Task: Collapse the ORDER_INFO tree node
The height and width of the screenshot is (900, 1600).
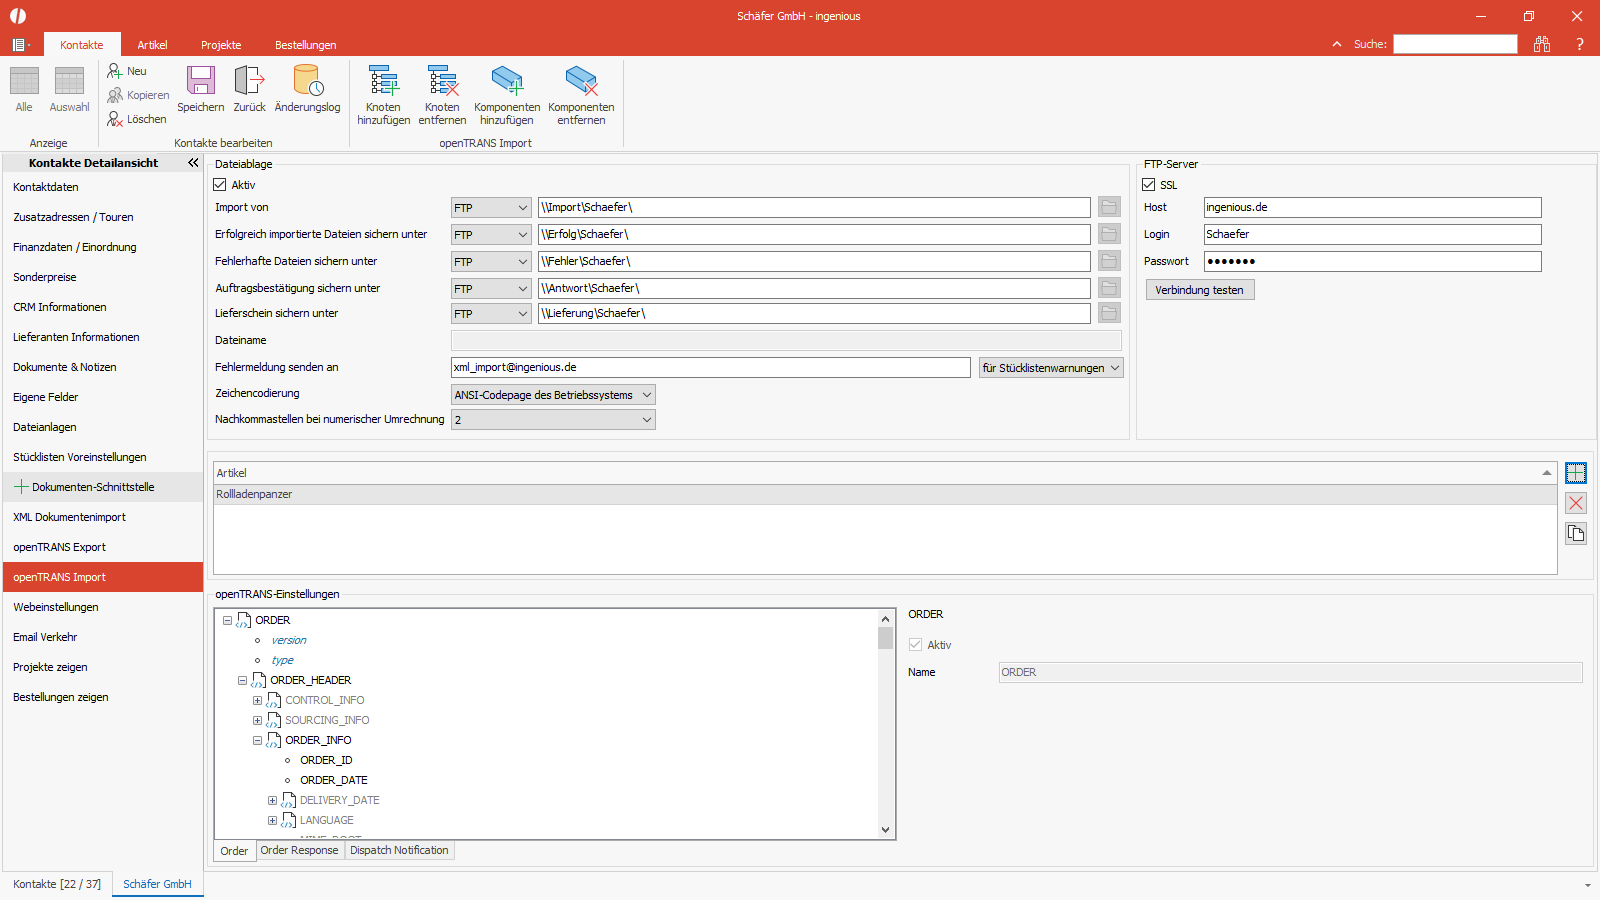Action: (x=257, y=741)
